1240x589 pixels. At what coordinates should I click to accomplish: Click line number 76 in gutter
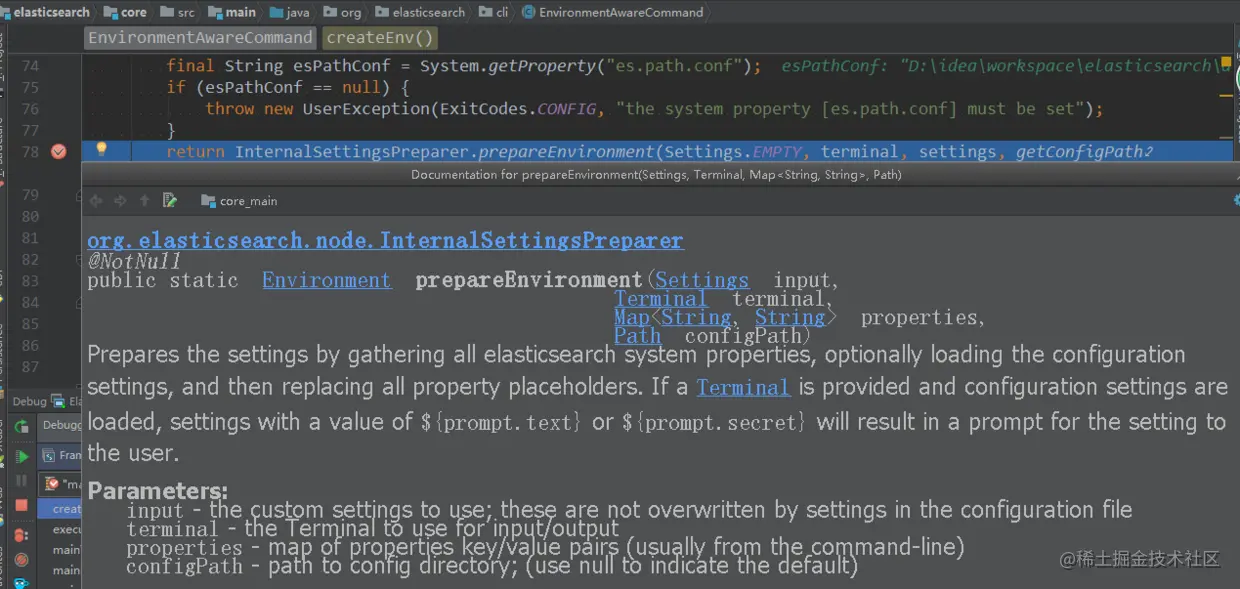click(x=30, y=109)
